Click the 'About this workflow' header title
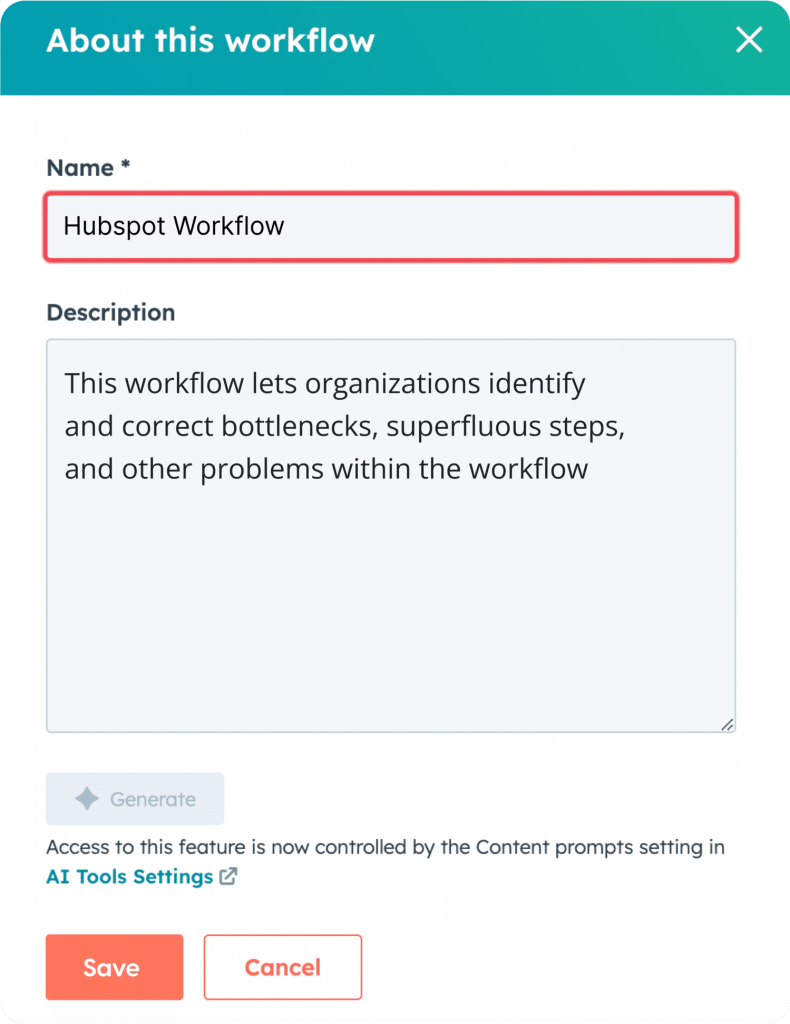Viewport: 790px width, 1024px height. 210,40
